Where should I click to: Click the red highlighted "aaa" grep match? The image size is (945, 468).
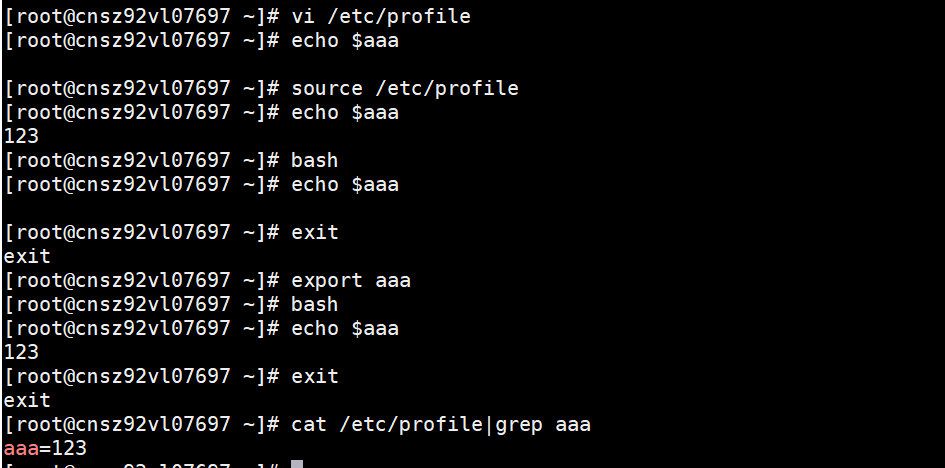click(21, 448)
